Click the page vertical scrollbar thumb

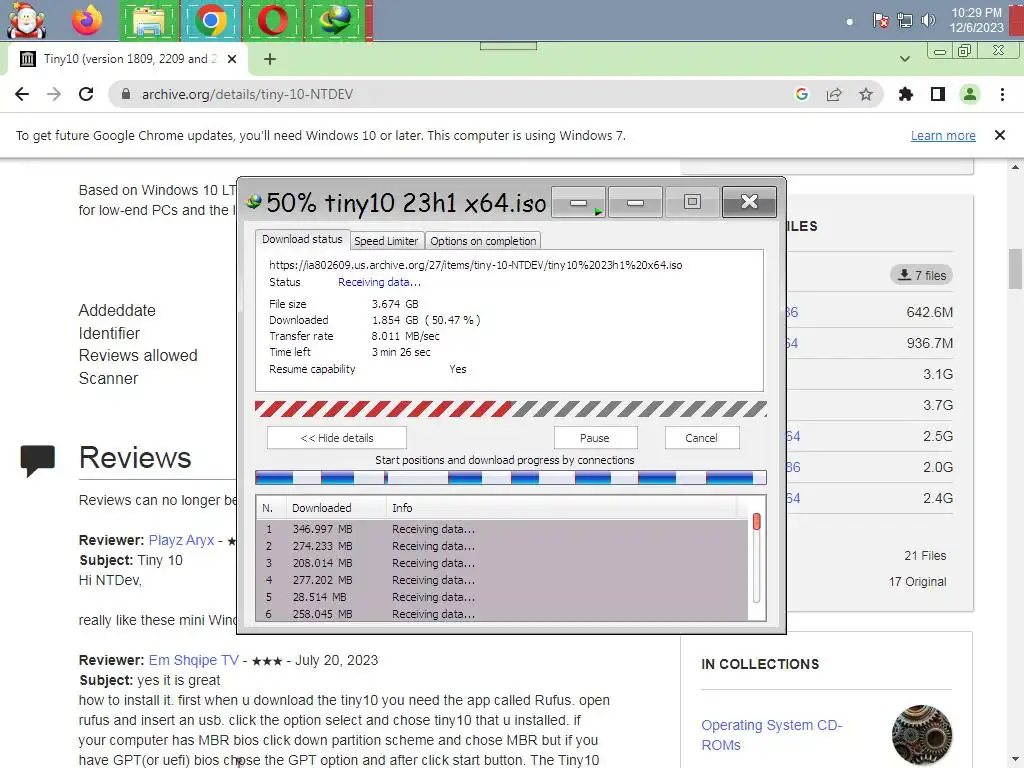1015,268
